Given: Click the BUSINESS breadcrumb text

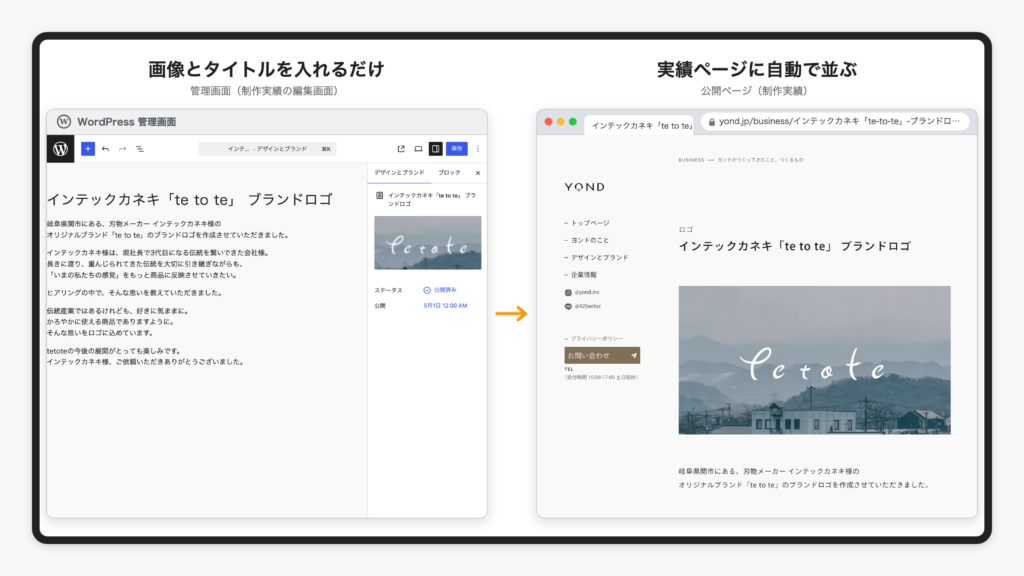Looking at the screenshot, I should (x=691, y=160).
